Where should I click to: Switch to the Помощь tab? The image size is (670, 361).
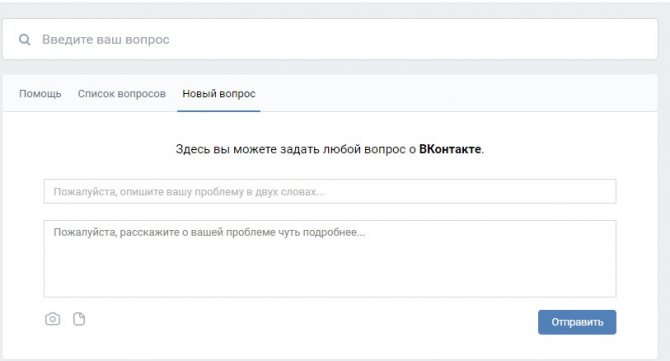(x=40, y=94)
